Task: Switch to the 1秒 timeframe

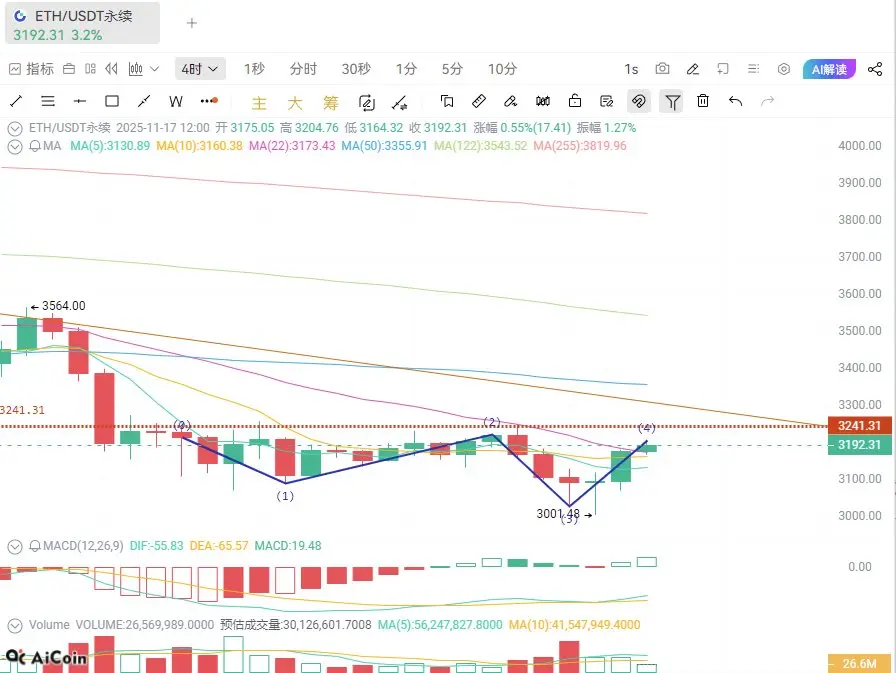Action: [x=254, y=69]
